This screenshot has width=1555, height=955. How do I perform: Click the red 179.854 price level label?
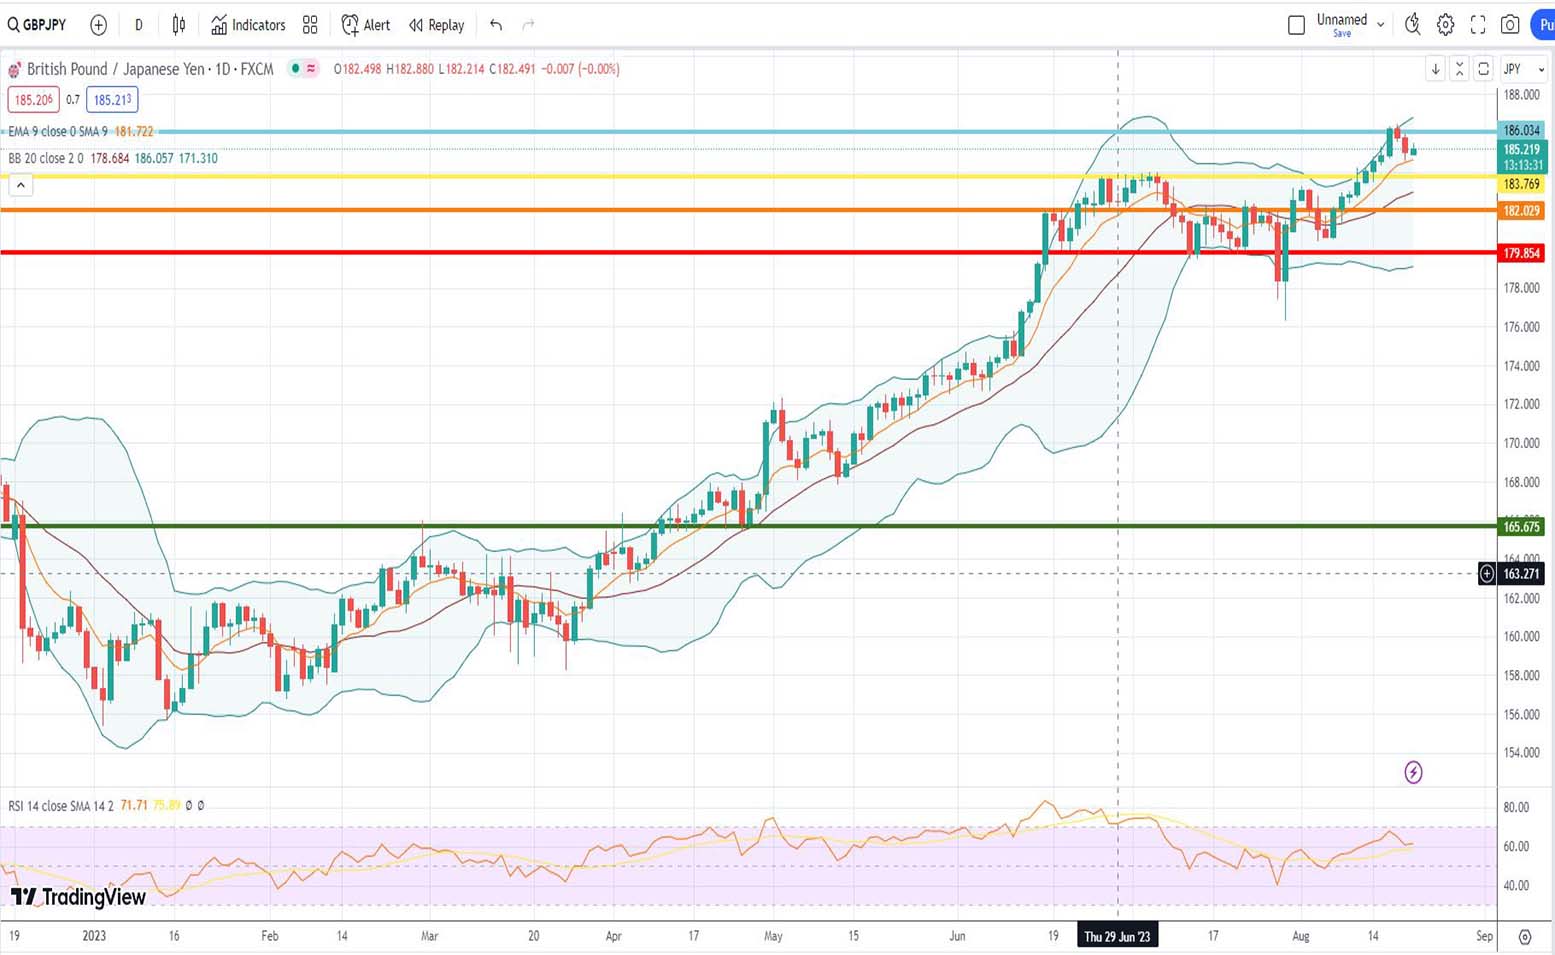[x=1521, y=253]
